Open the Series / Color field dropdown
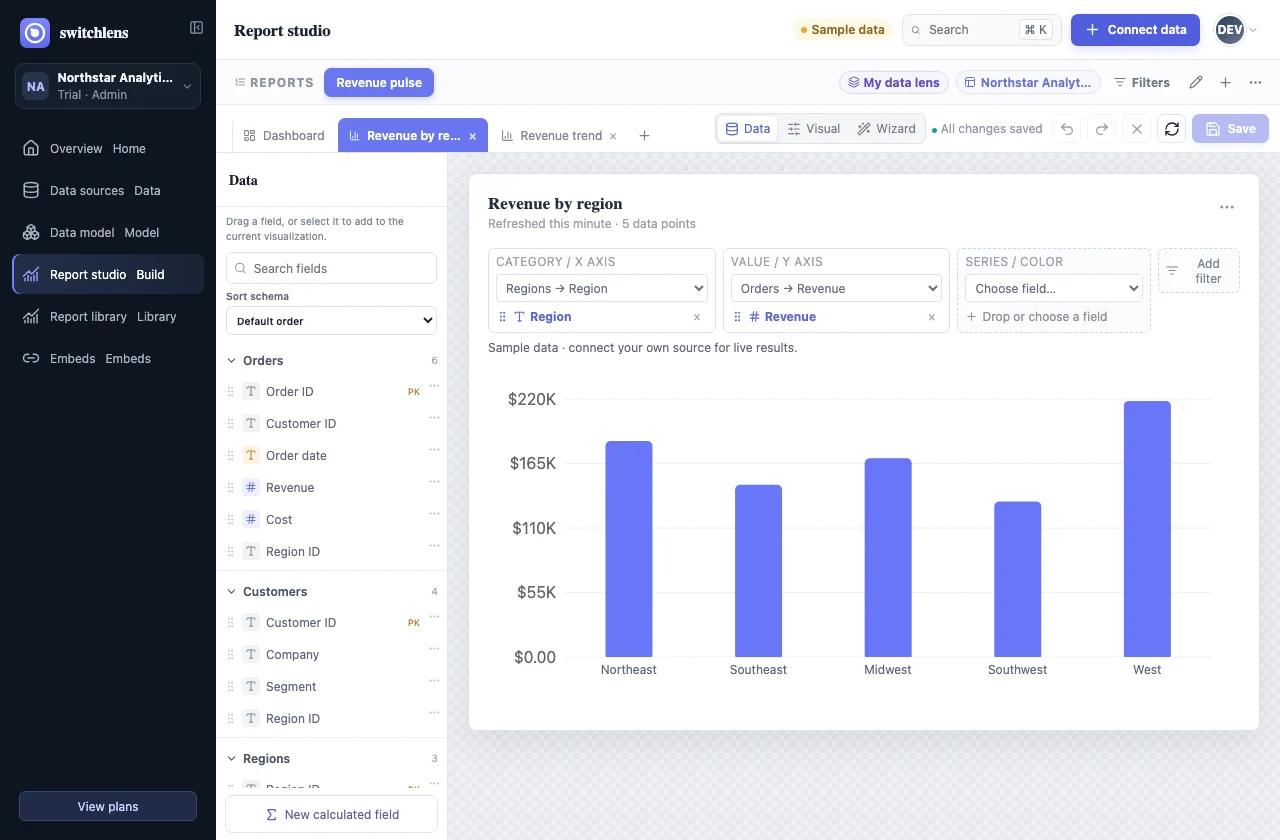This screenshot has height=840, width=1280. (1054, 289)
